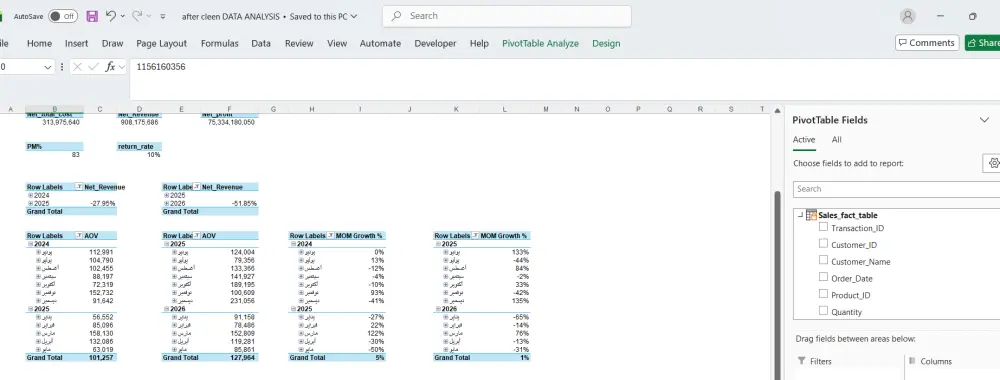Expand the month row with AOV 231,056
Image resolution: width=1000 pixels, height=380 pixels.
(175, 300)
